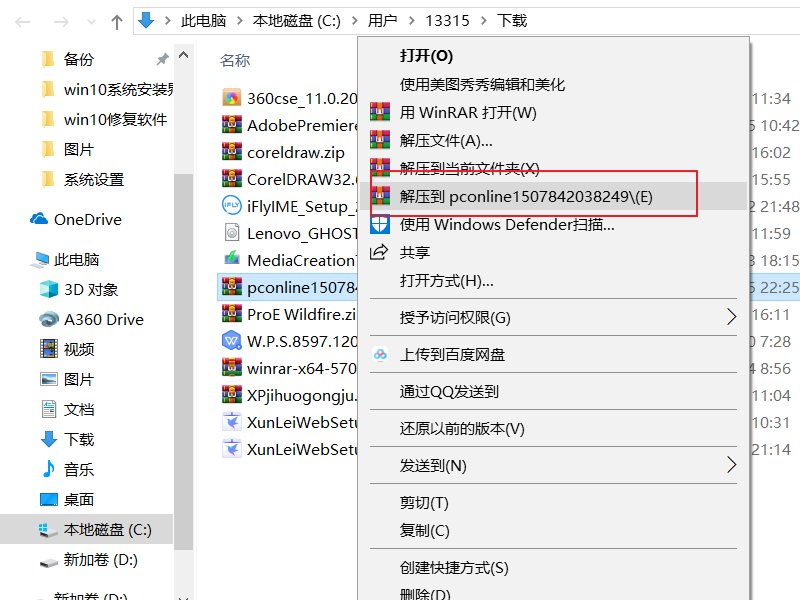Click the 共享 share icon
800x600 pixels.
pos(379,252)
